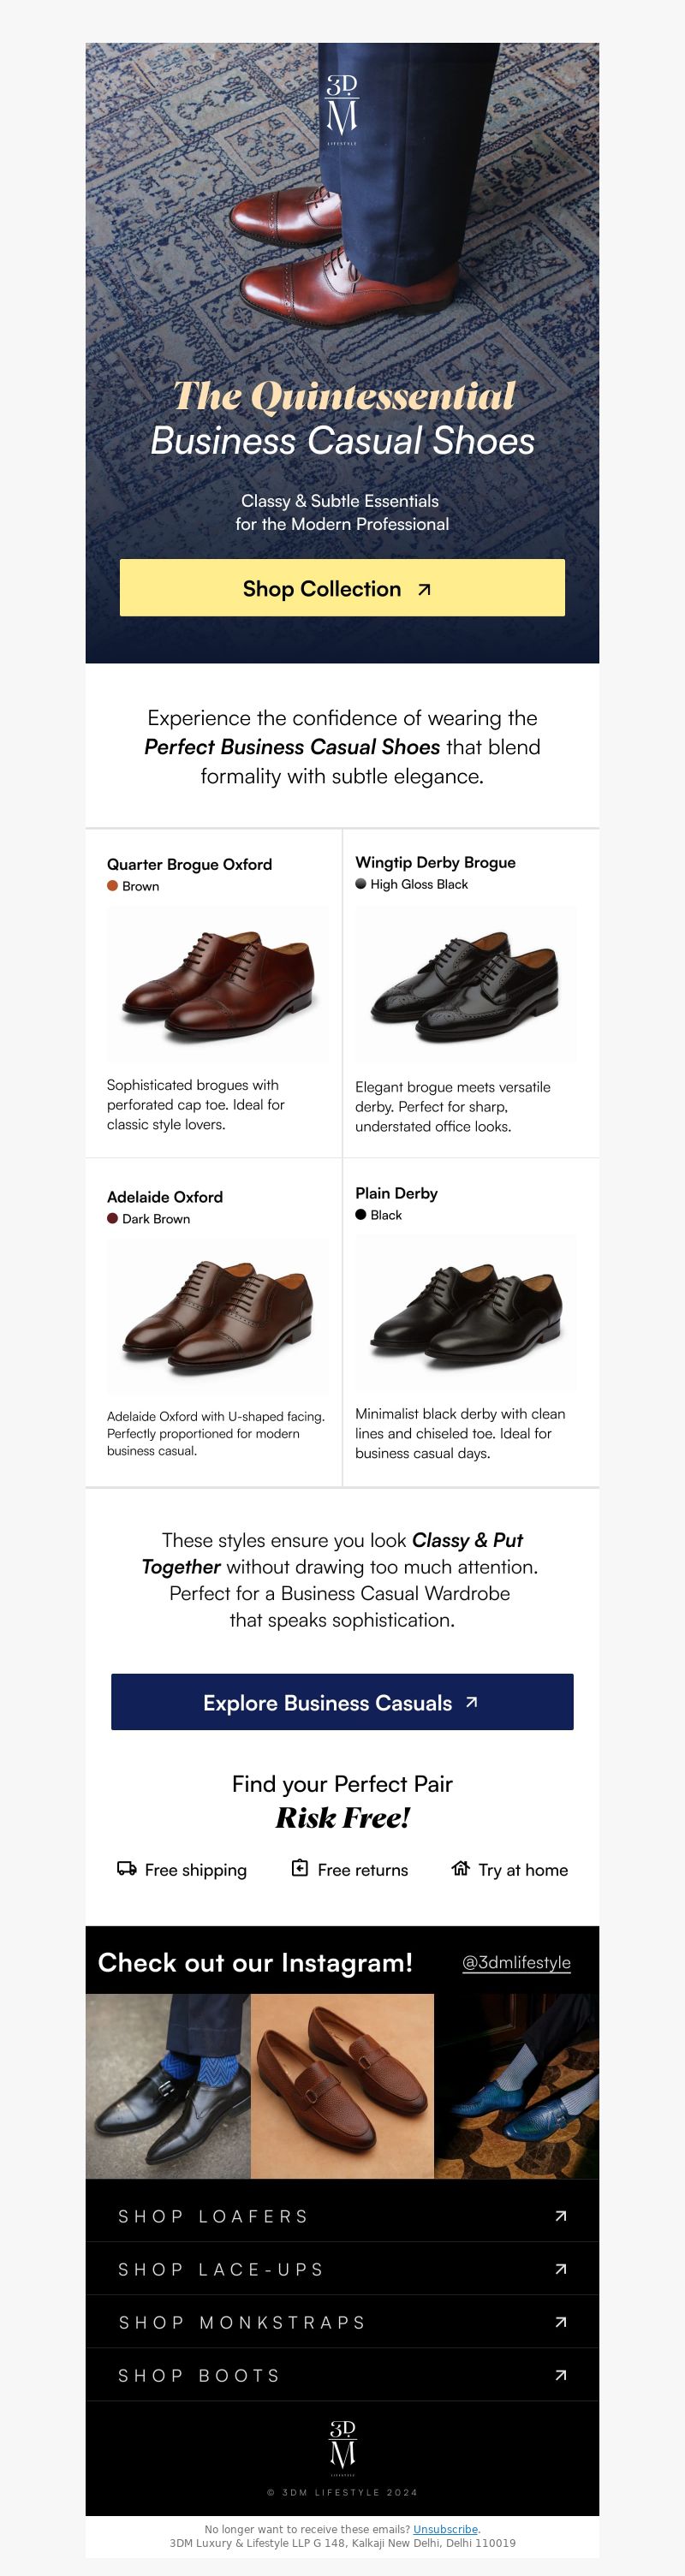Open the Wingtip Derby Brogue shoe image
The image size is (685, 2576).
tap(466, 984)
